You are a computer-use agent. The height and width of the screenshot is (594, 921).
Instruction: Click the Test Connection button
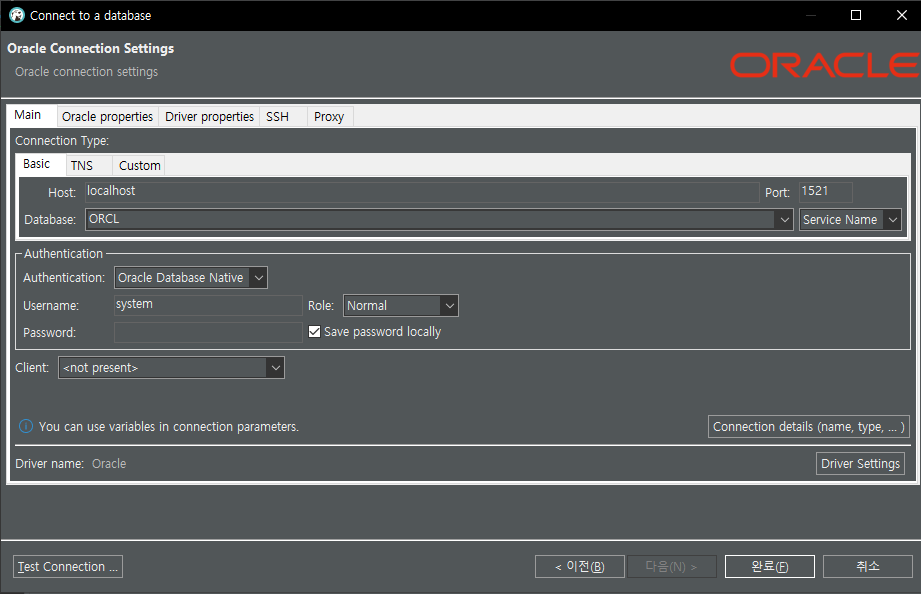click(x=68, y=566)
